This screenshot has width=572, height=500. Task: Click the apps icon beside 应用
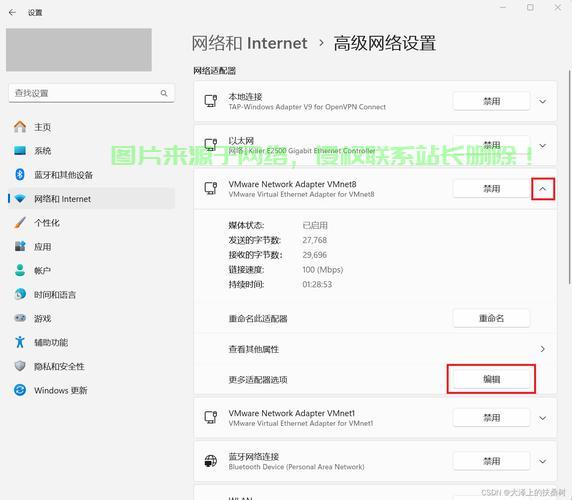point(20,247)
